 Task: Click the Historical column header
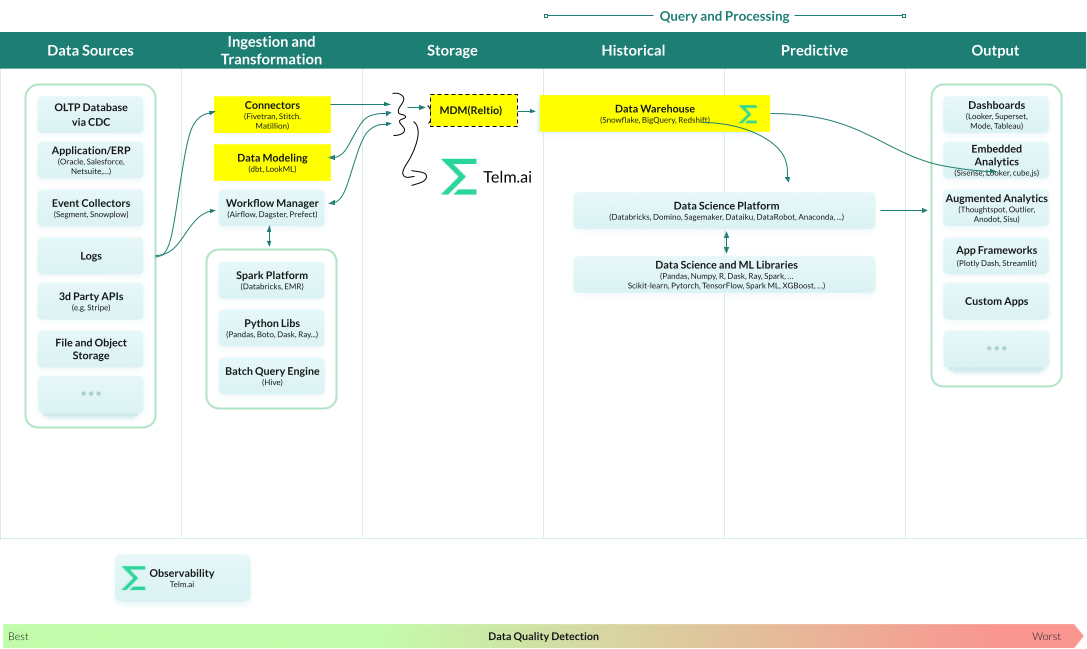(633, 51)
